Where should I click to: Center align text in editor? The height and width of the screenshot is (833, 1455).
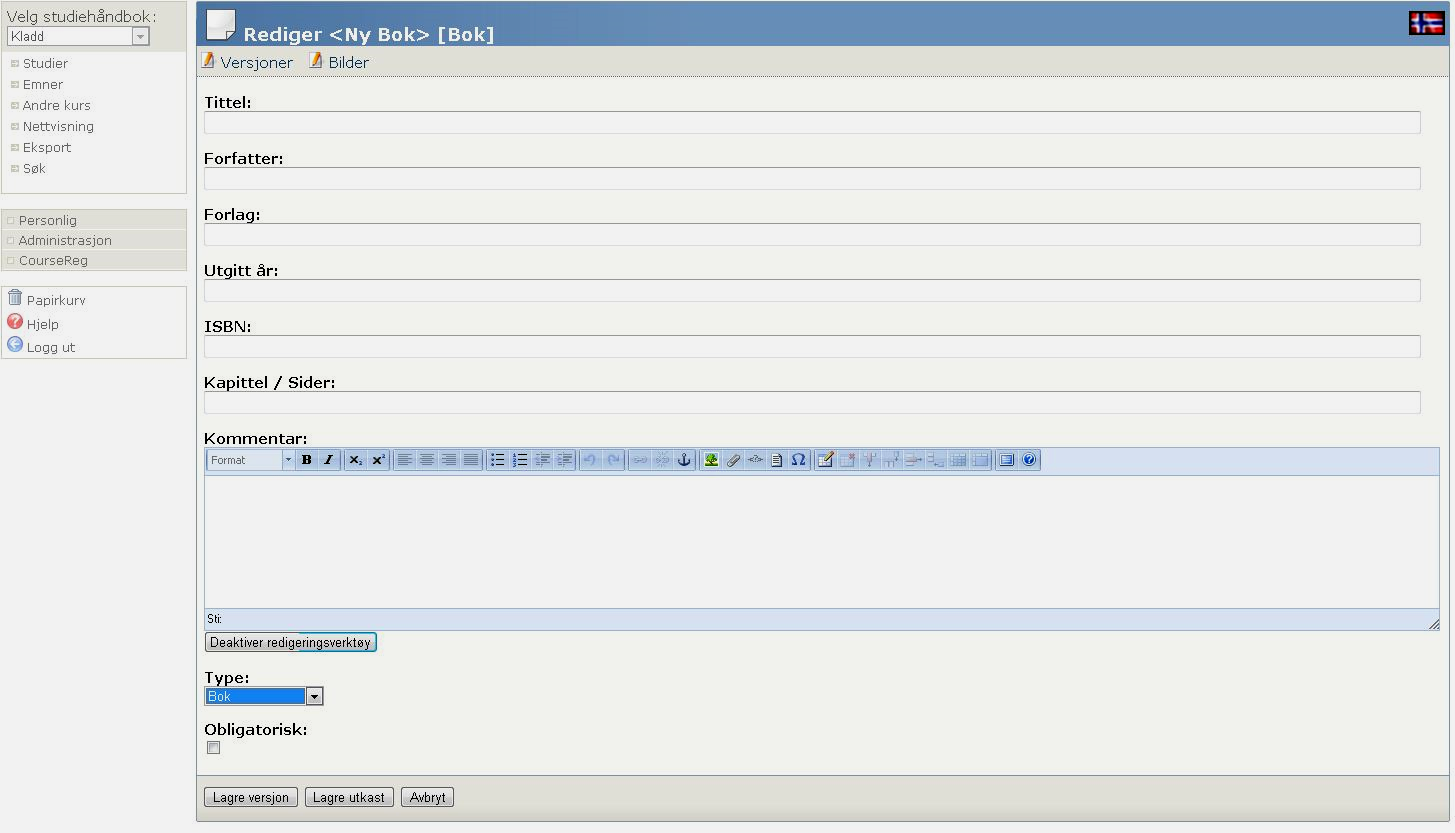click(x=427, y=460)
